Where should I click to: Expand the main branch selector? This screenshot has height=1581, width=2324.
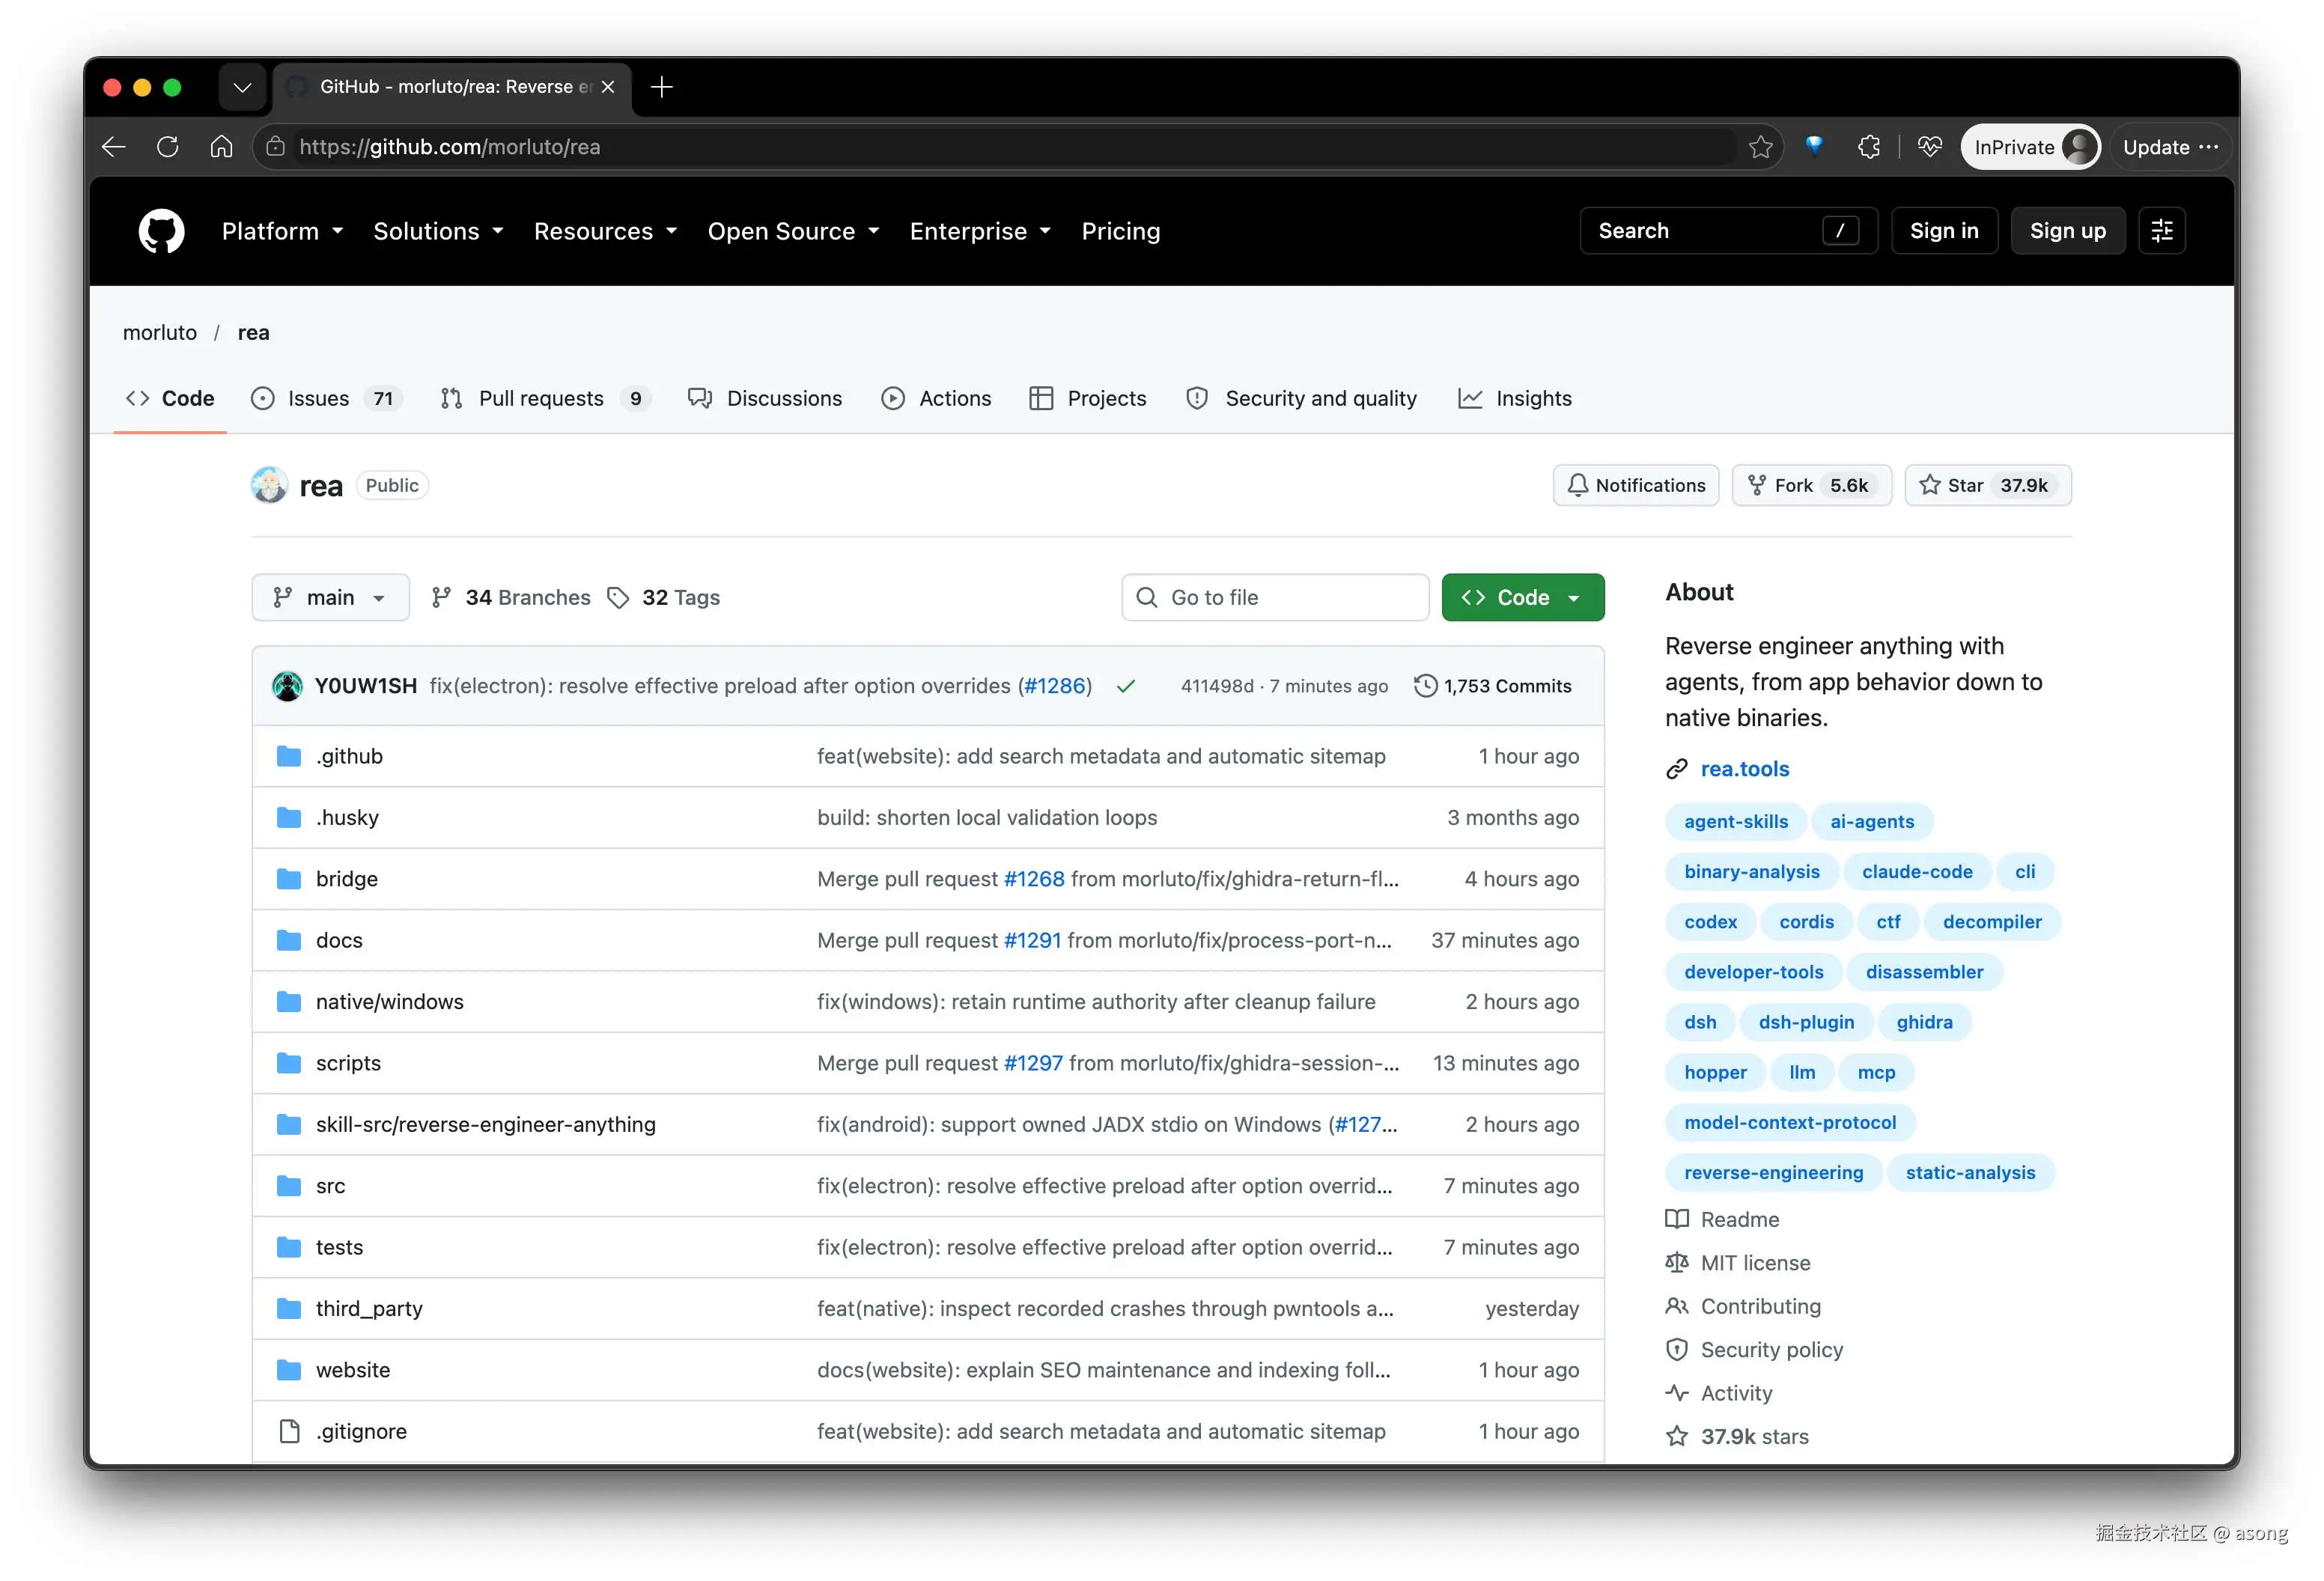(x=331, y=597)
